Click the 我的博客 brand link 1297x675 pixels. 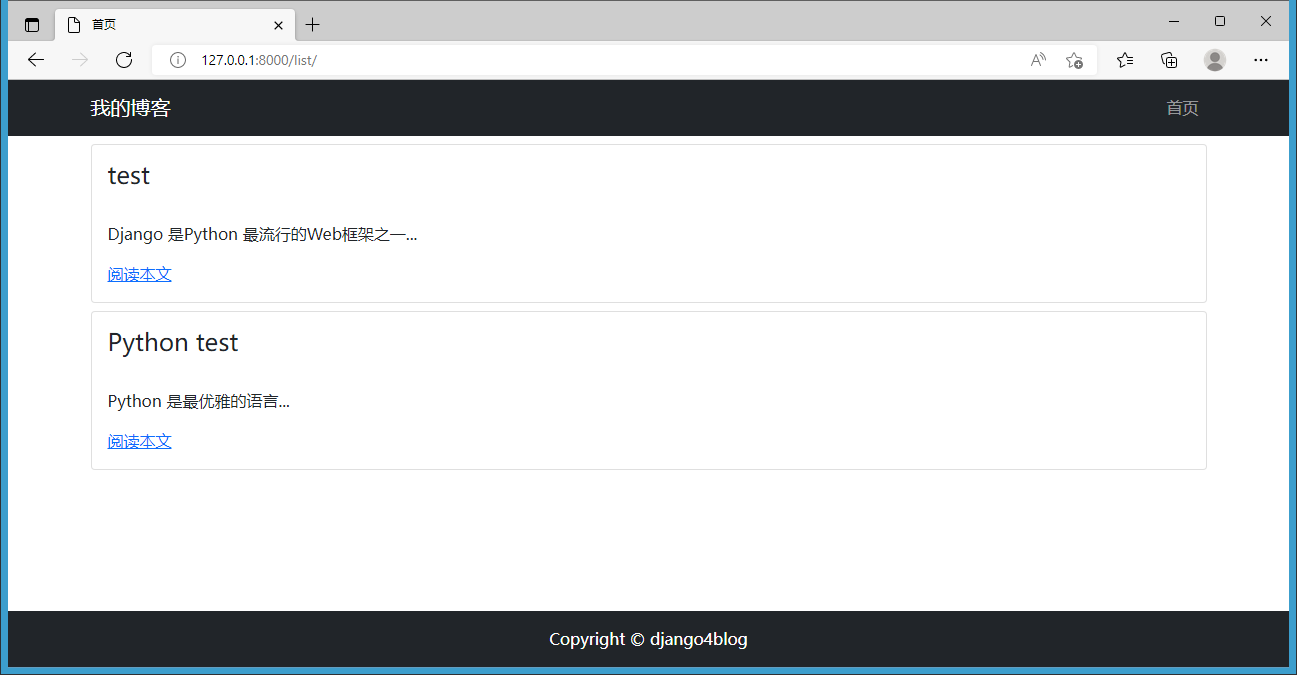click(x=131, y=108)
